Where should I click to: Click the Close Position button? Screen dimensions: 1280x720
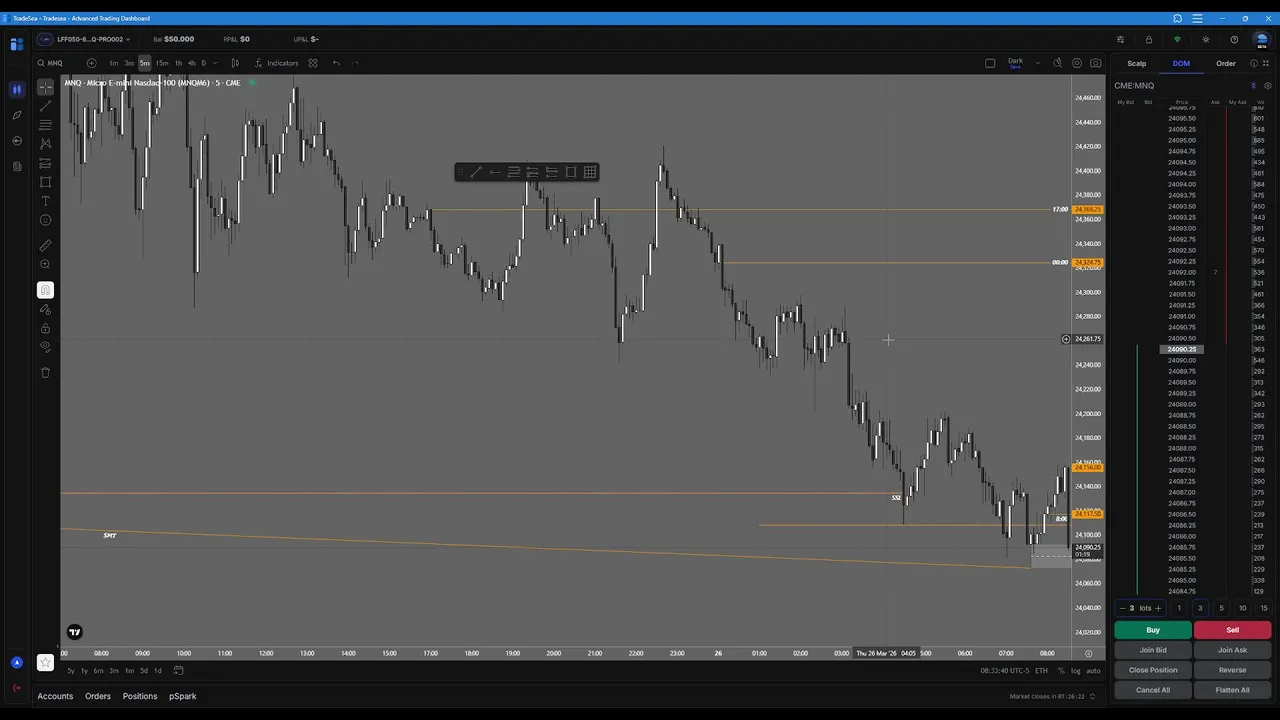click(1153, 670)
